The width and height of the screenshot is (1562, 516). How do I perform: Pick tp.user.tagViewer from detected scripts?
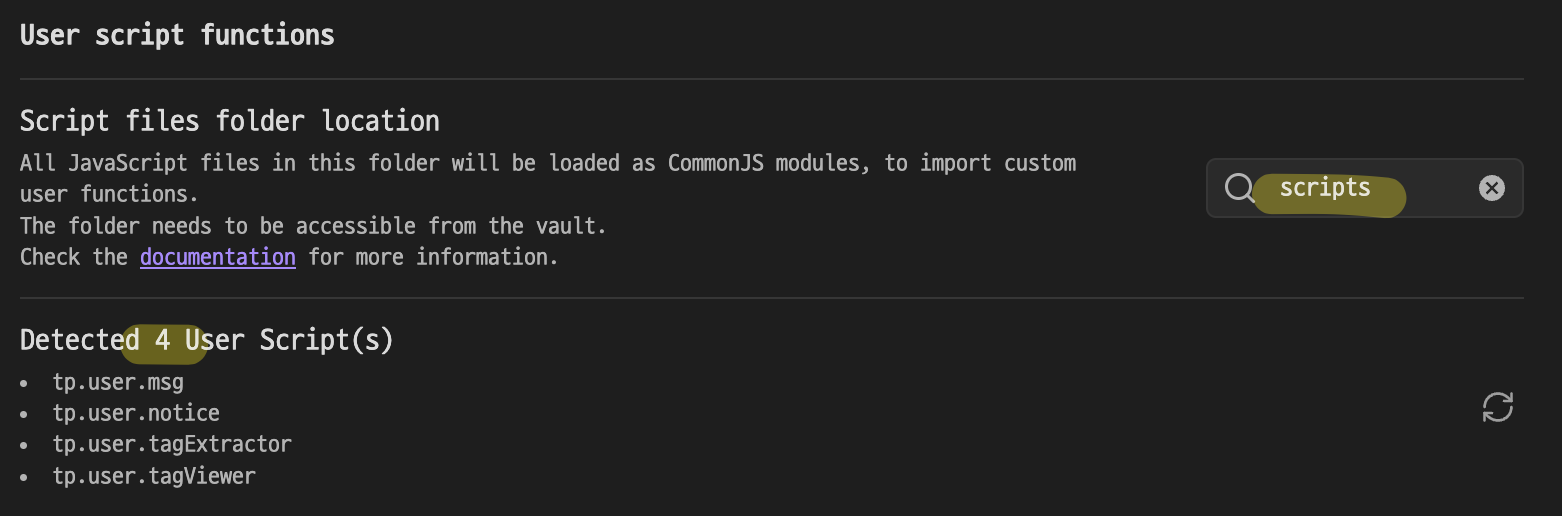point(154,476)
